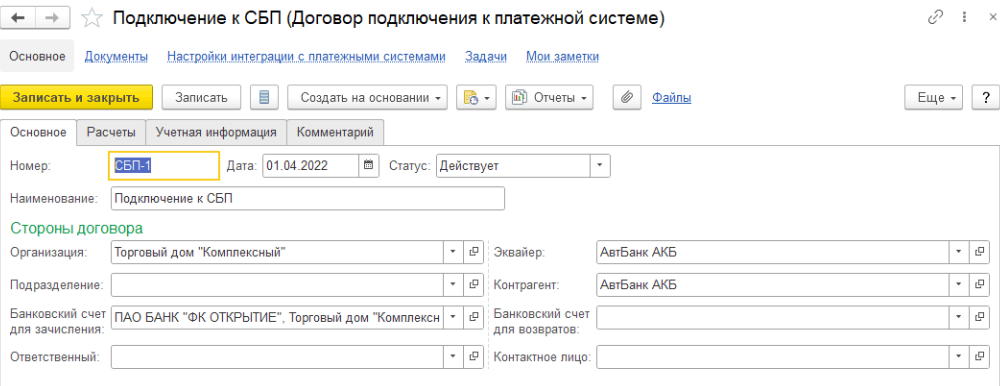Switch to the Комментарий tab
Image resolution: width=1000 pixels, height=386 pixels.
point(335,132)
